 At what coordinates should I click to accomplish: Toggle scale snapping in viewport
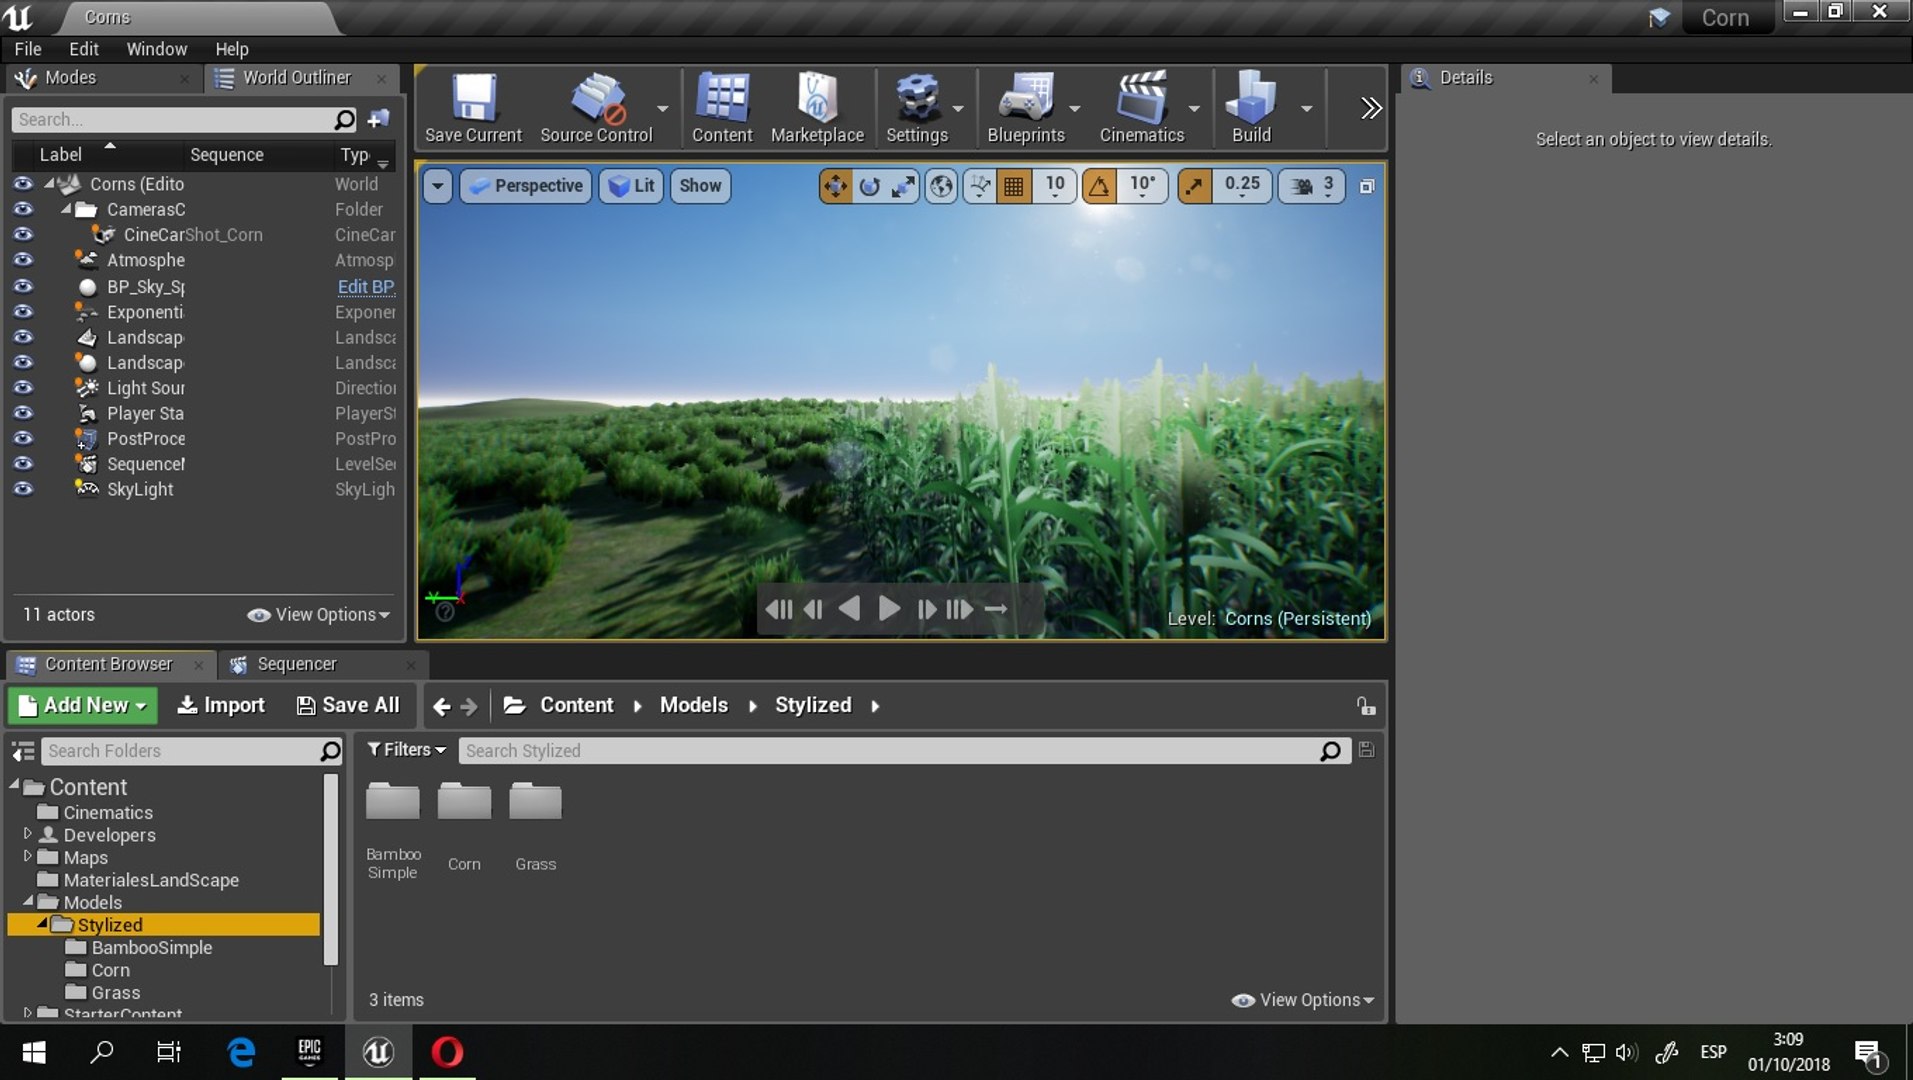coord(1194,186)
